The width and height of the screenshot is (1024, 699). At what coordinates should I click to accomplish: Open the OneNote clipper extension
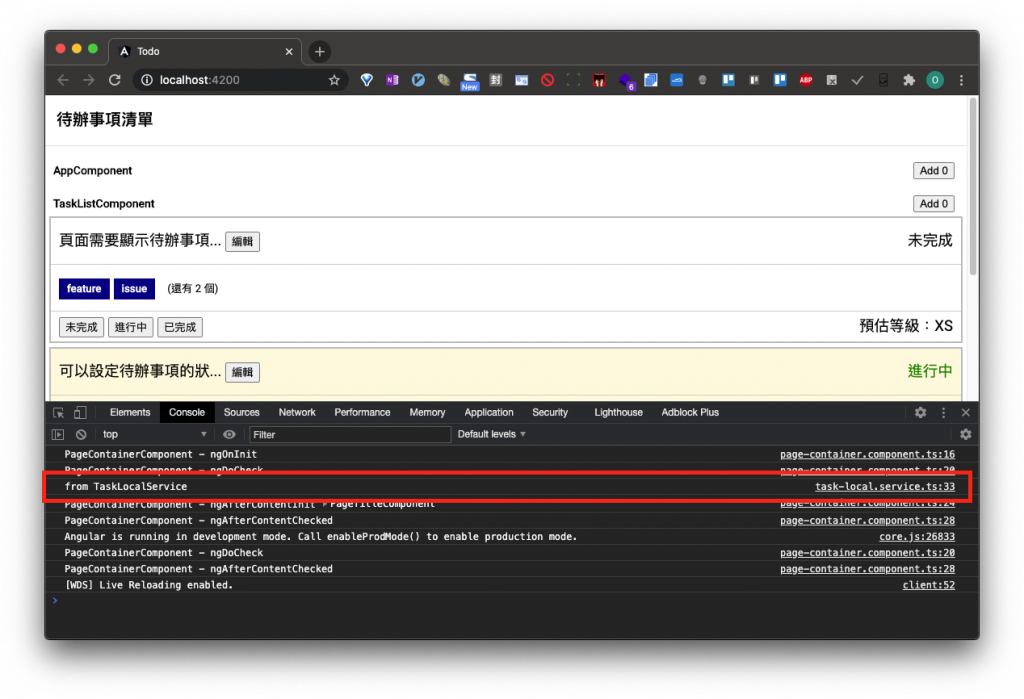(x=392, y=80)
